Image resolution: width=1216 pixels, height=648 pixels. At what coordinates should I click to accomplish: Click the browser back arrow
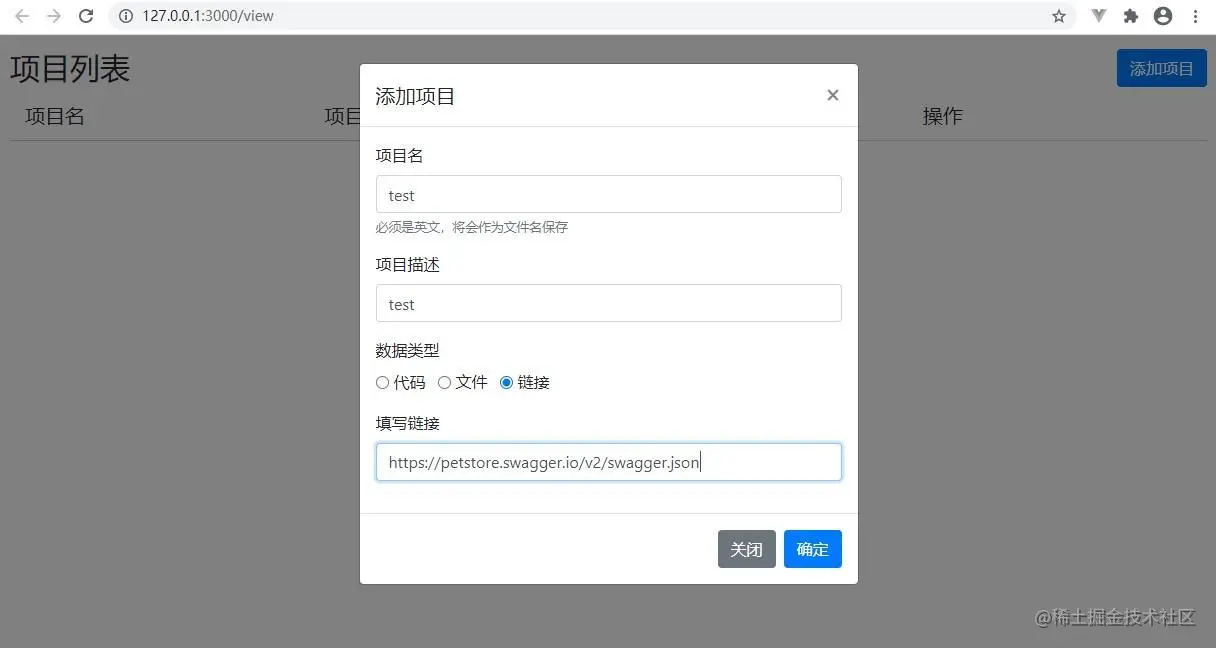coord(22,16)
